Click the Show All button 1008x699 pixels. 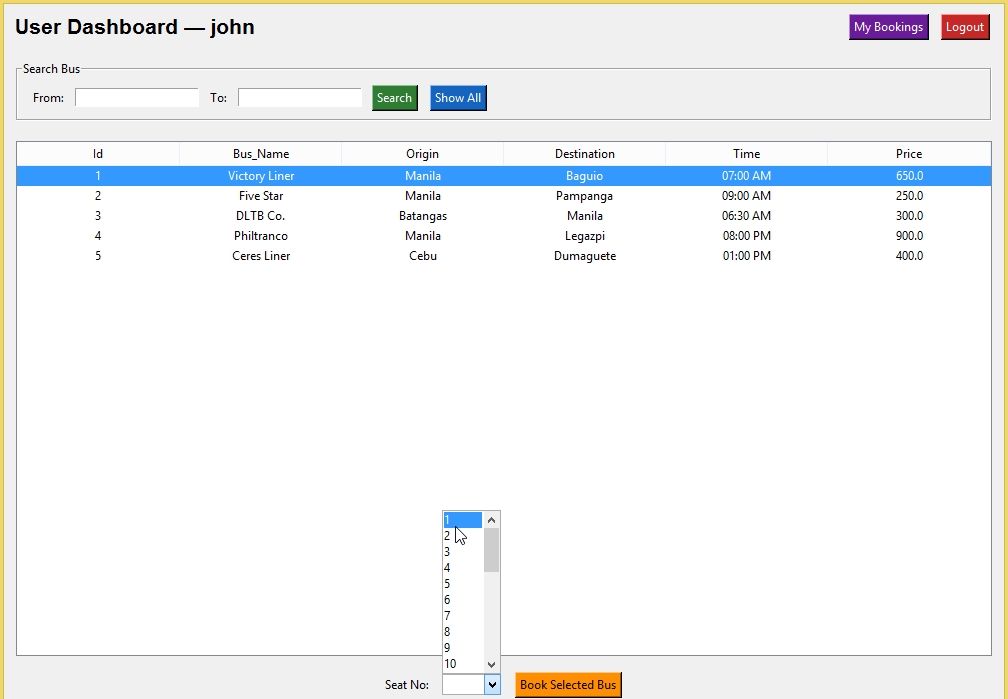pos(458,98)
